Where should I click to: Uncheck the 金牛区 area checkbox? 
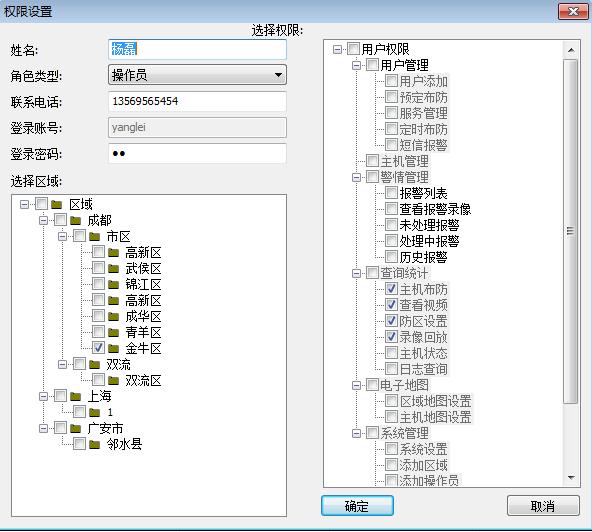coord(98,347)
